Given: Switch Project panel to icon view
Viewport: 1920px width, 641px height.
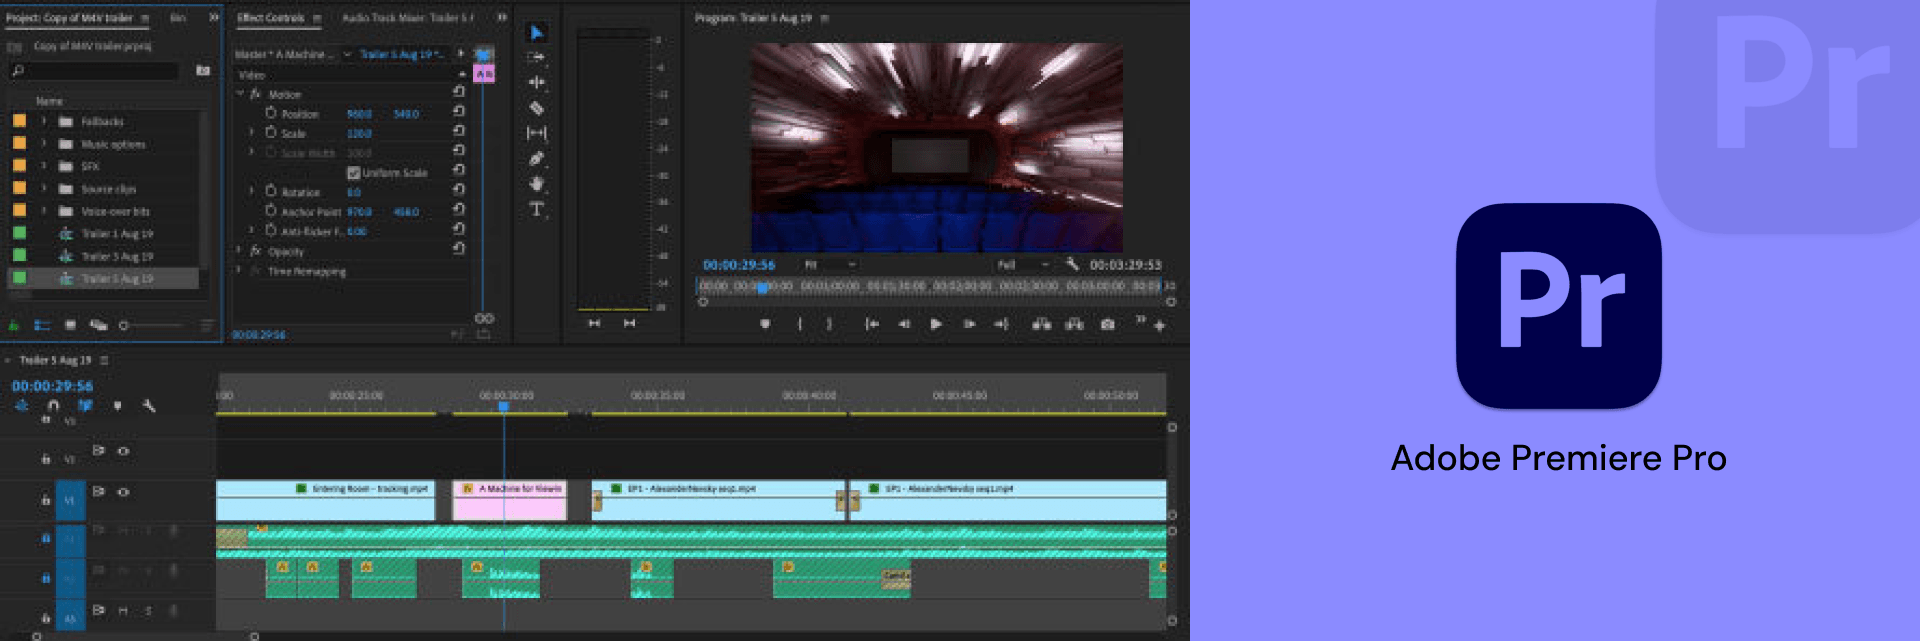Looking at the screenshot, I should point(70,325).
